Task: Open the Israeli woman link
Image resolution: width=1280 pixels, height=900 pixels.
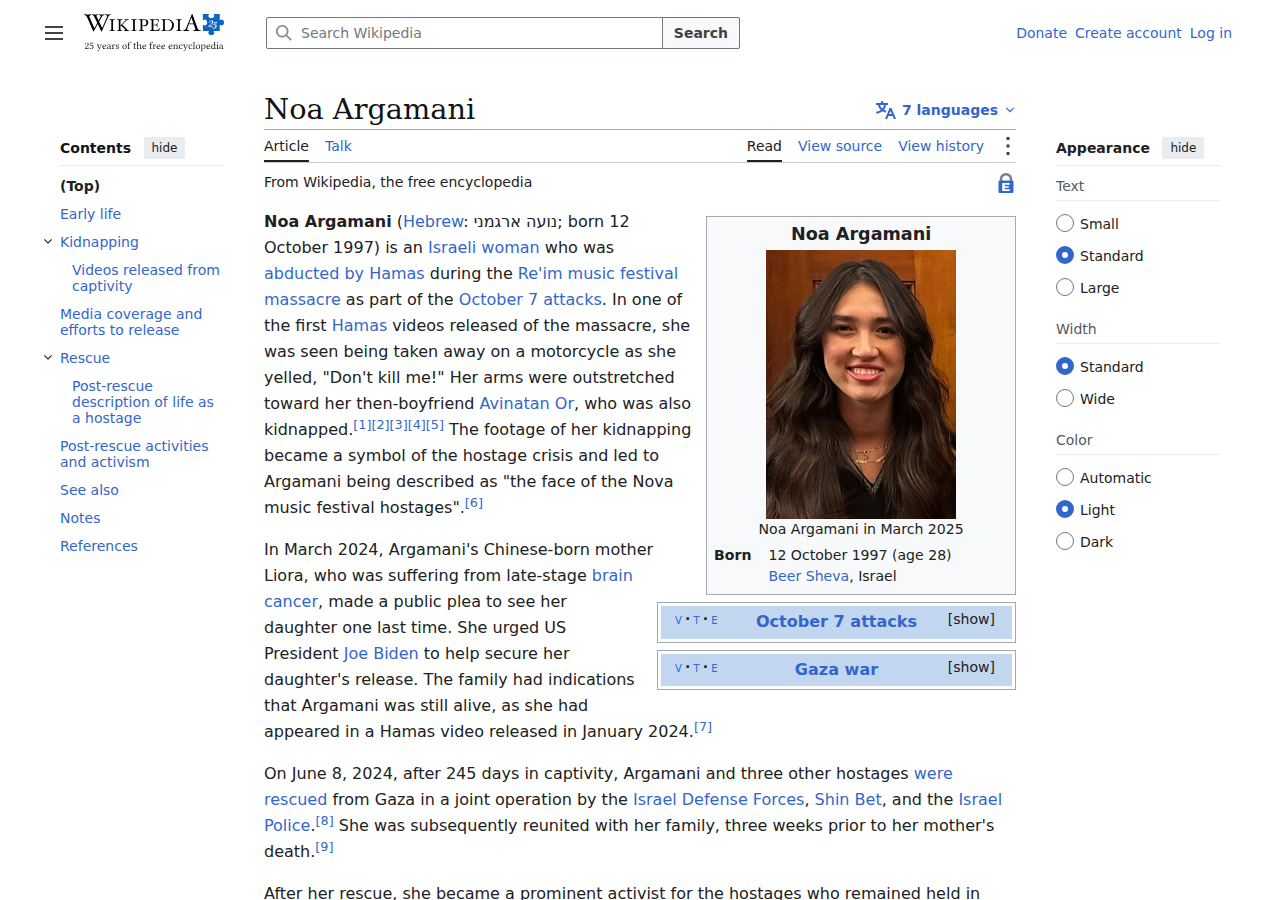Action: coord(483,247)
